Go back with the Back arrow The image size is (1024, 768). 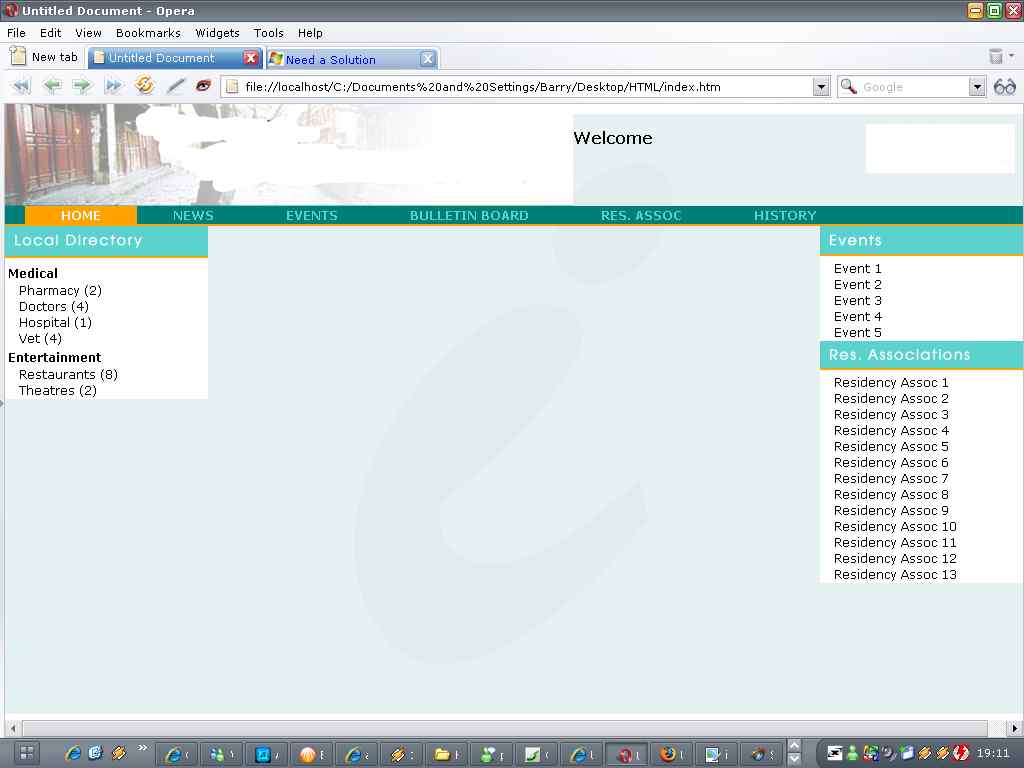click(52, 86)
